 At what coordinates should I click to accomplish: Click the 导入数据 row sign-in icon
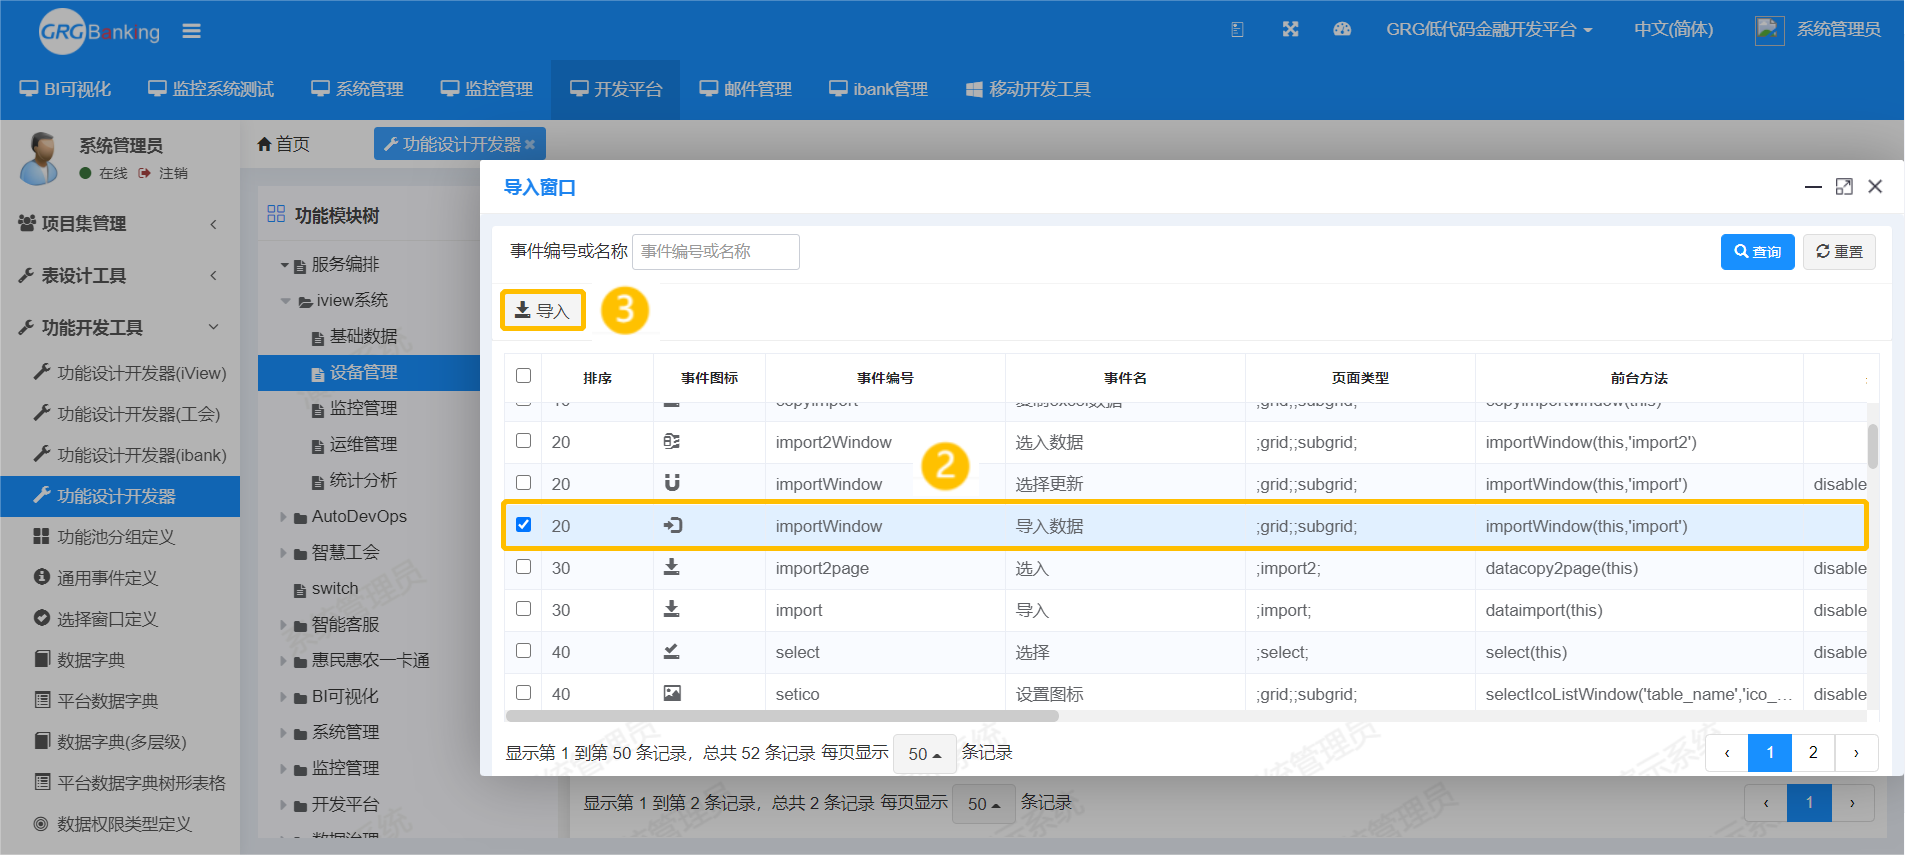(672, 525)
